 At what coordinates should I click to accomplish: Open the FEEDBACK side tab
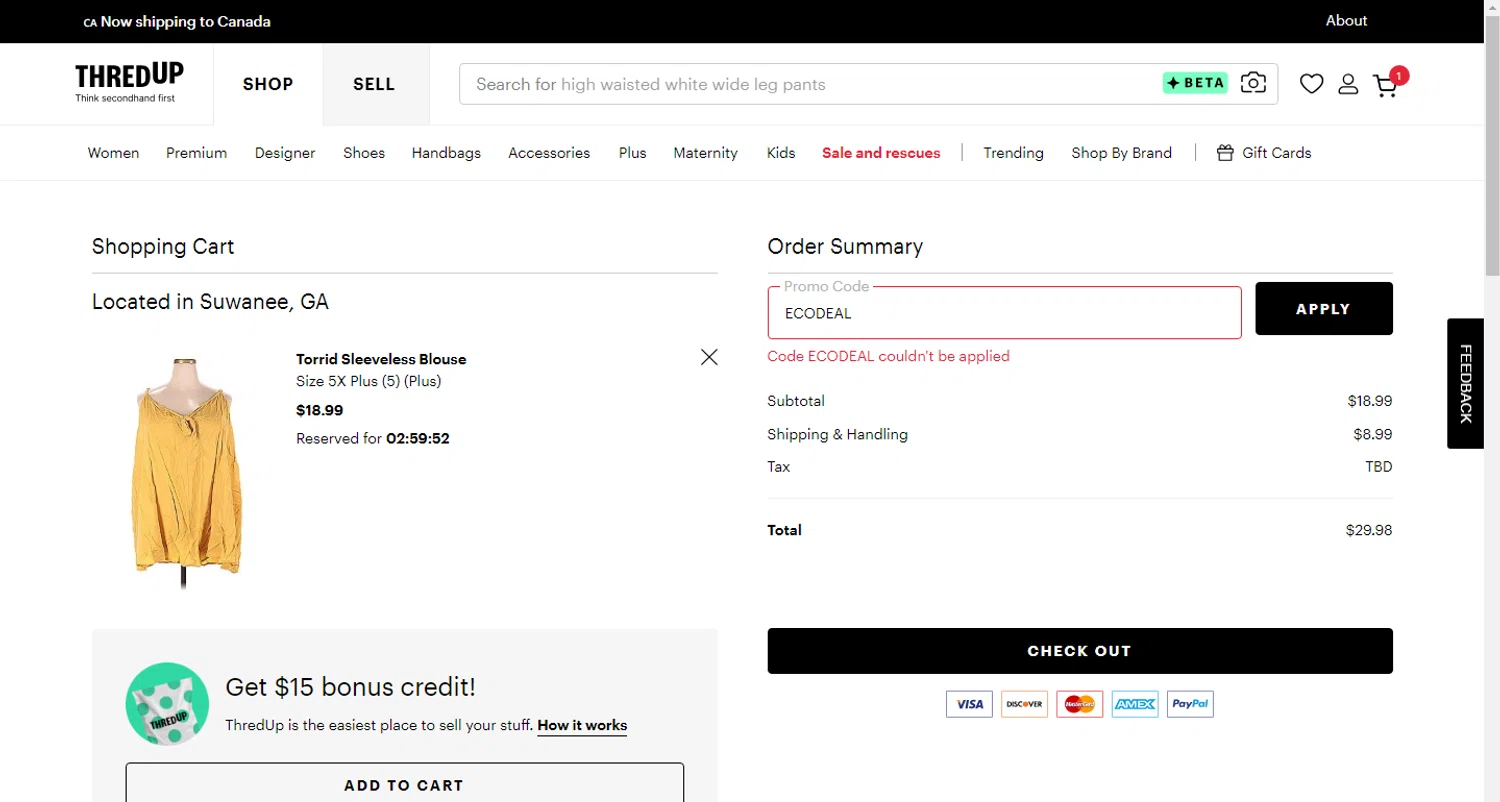[1465, 383]
